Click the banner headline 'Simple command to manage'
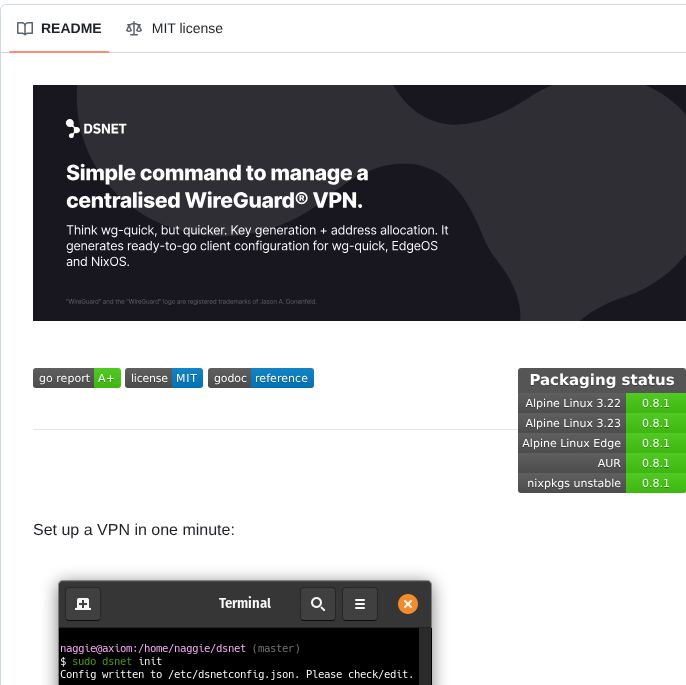 coord(217,173)
